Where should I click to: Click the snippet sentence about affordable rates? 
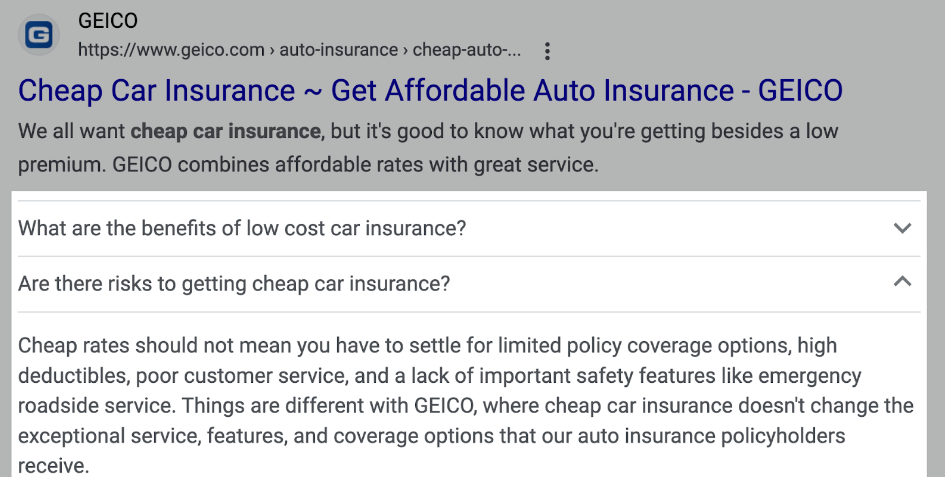click(356, 164)
